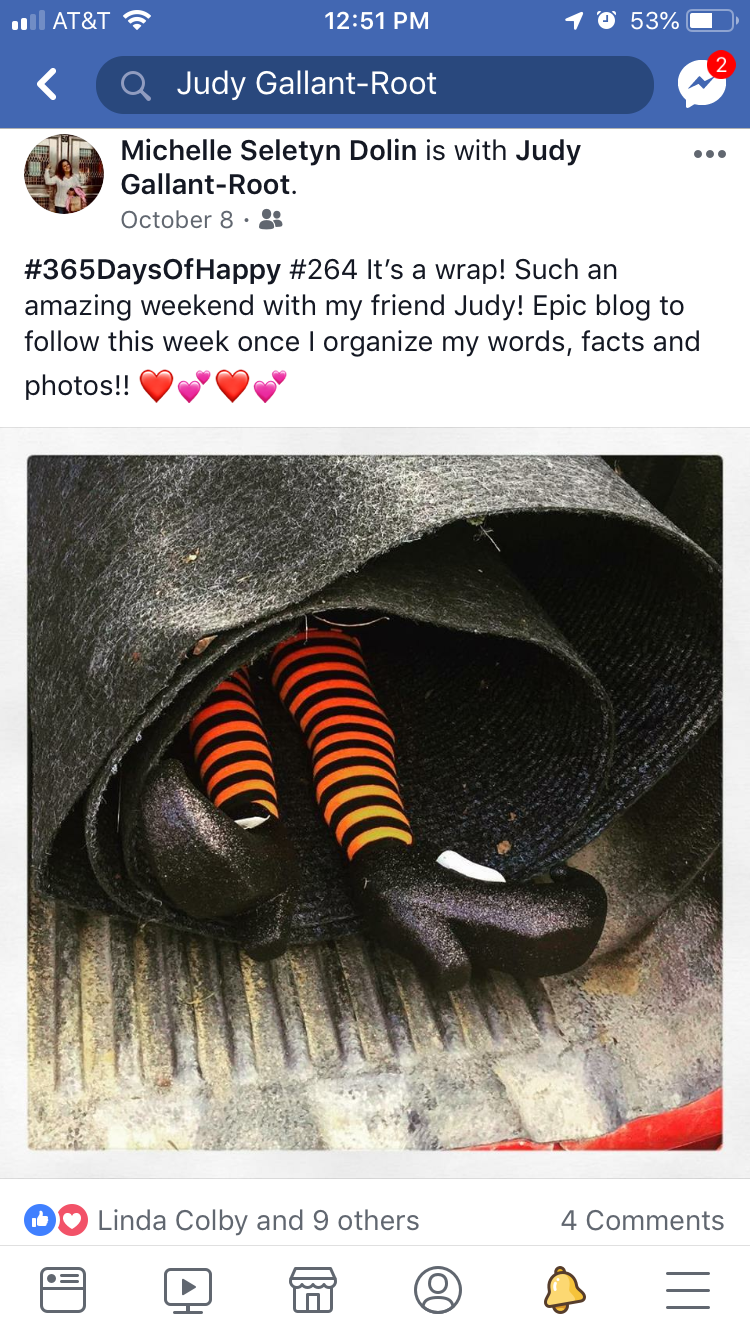Tap the #365DaysOfHappy hashtag
The width and height of the screenshot is (750, 1334).
(152, 270)
